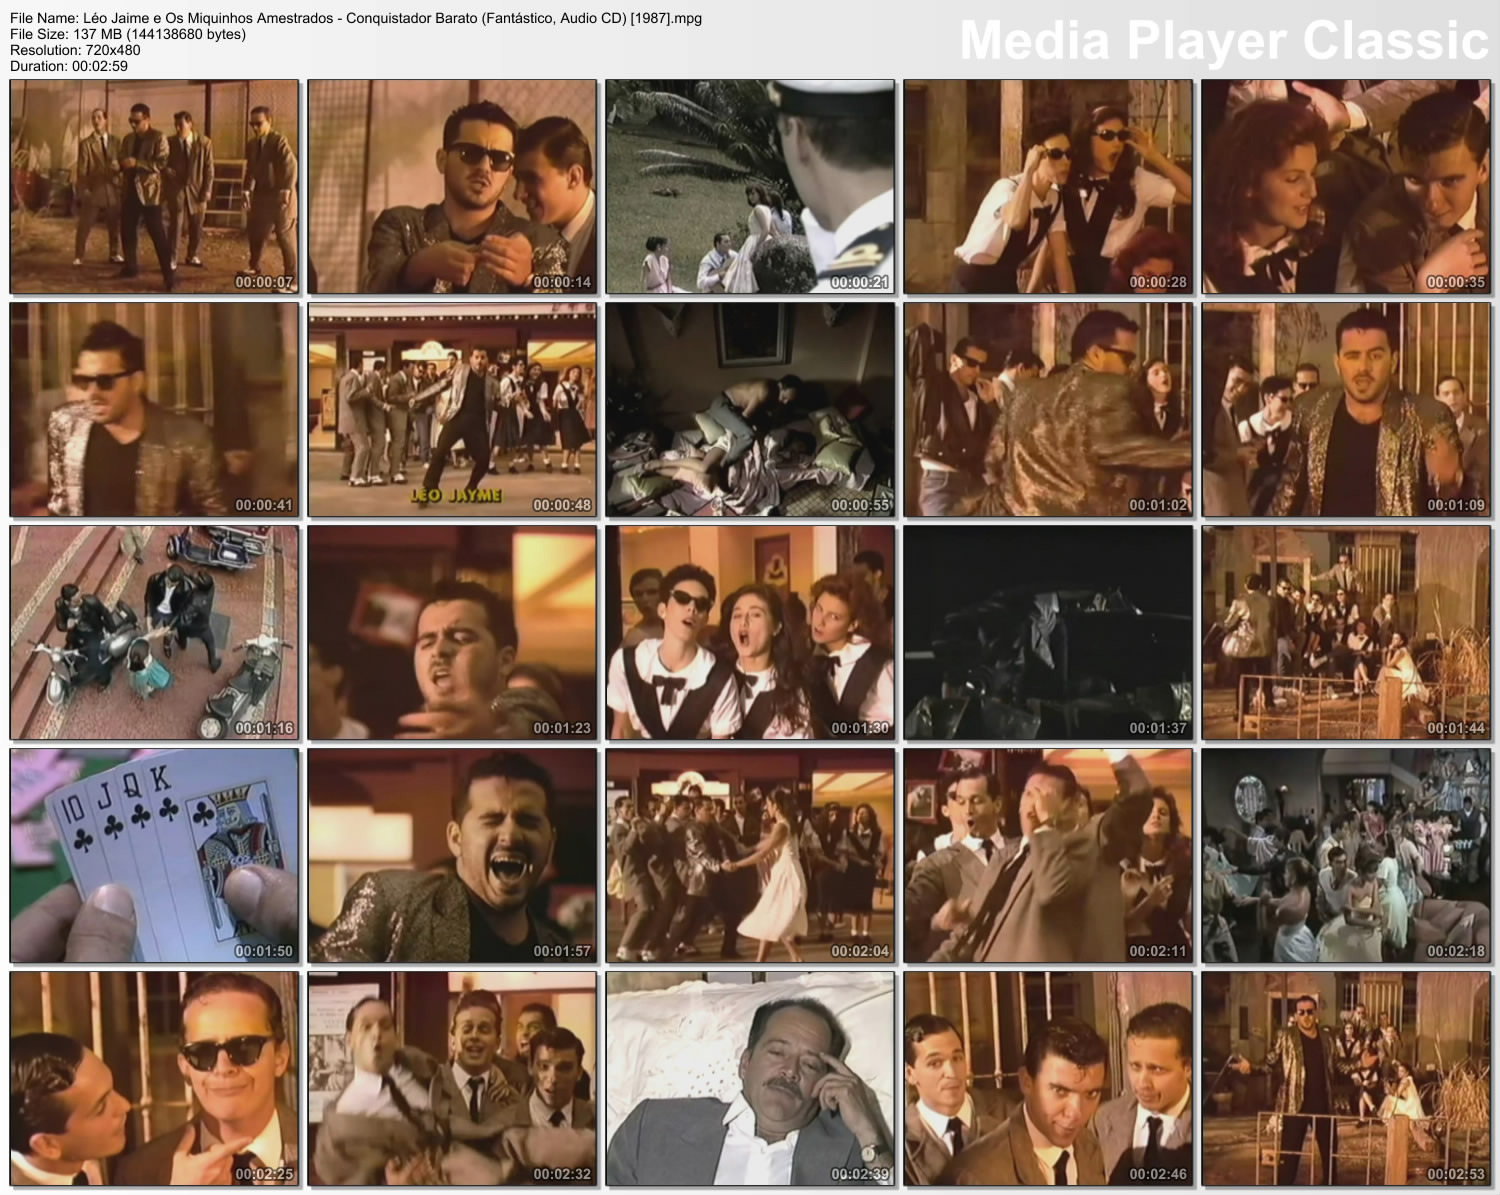Select the thumbnail stamped 00:01:23

452,633
